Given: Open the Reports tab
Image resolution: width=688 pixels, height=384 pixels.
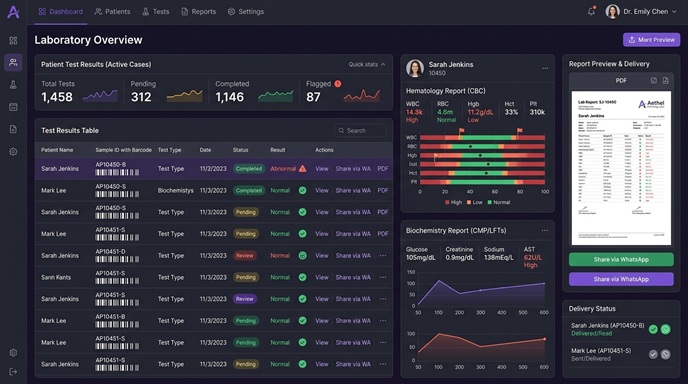Looking at the screenshot, I should 199,12.
